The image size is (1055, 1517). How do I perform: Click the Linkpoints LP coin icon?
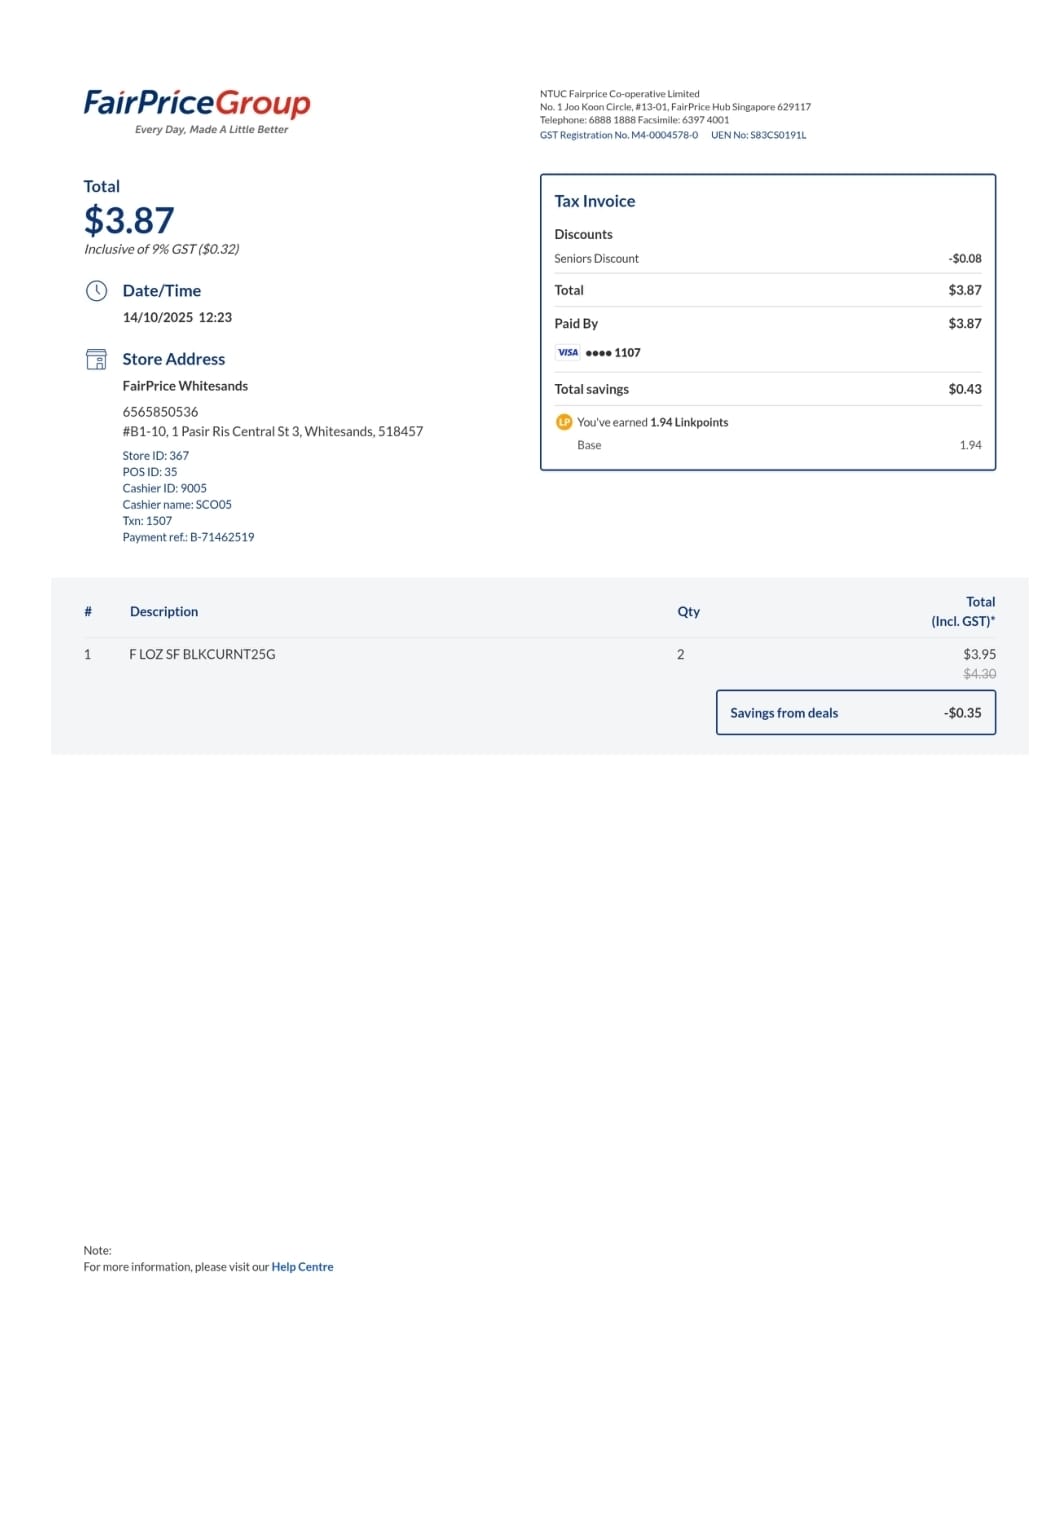click(564, 422)
